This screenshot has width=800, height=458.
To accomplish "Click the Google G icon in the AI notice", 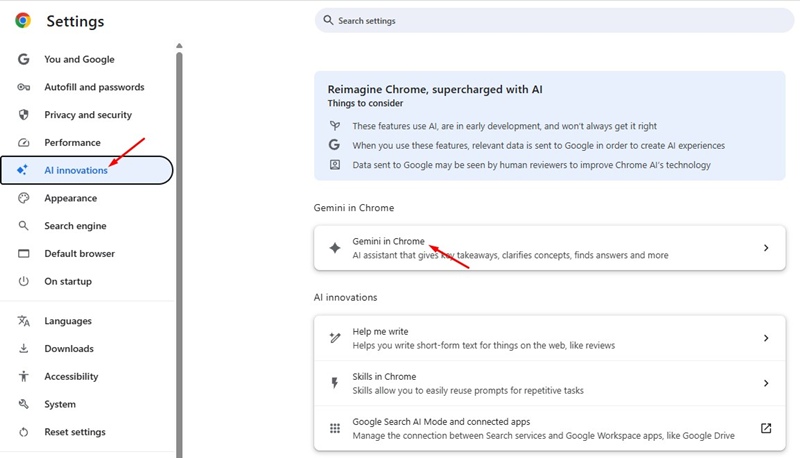I will pos(334,145).
